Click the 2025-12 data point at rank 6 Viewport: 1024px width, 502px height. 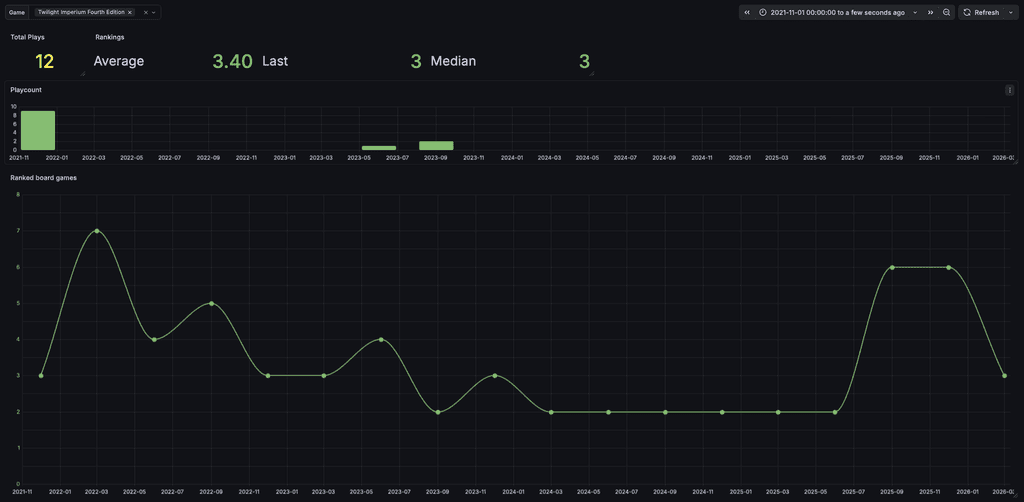pyautogui.click(x=948, y=267)
